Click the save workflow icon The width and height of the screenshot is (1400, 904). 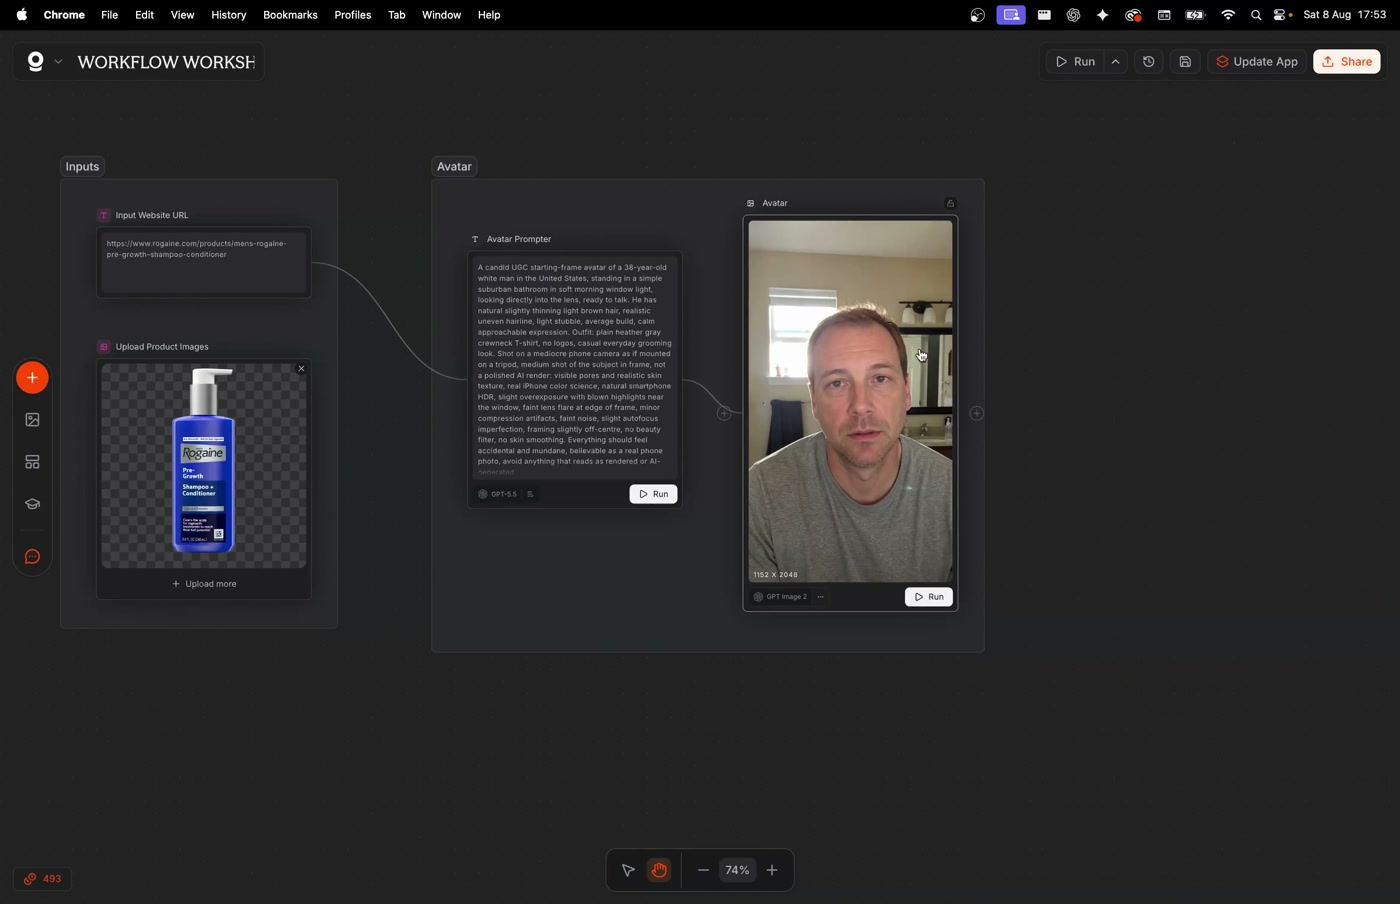tap(1185, 62)
